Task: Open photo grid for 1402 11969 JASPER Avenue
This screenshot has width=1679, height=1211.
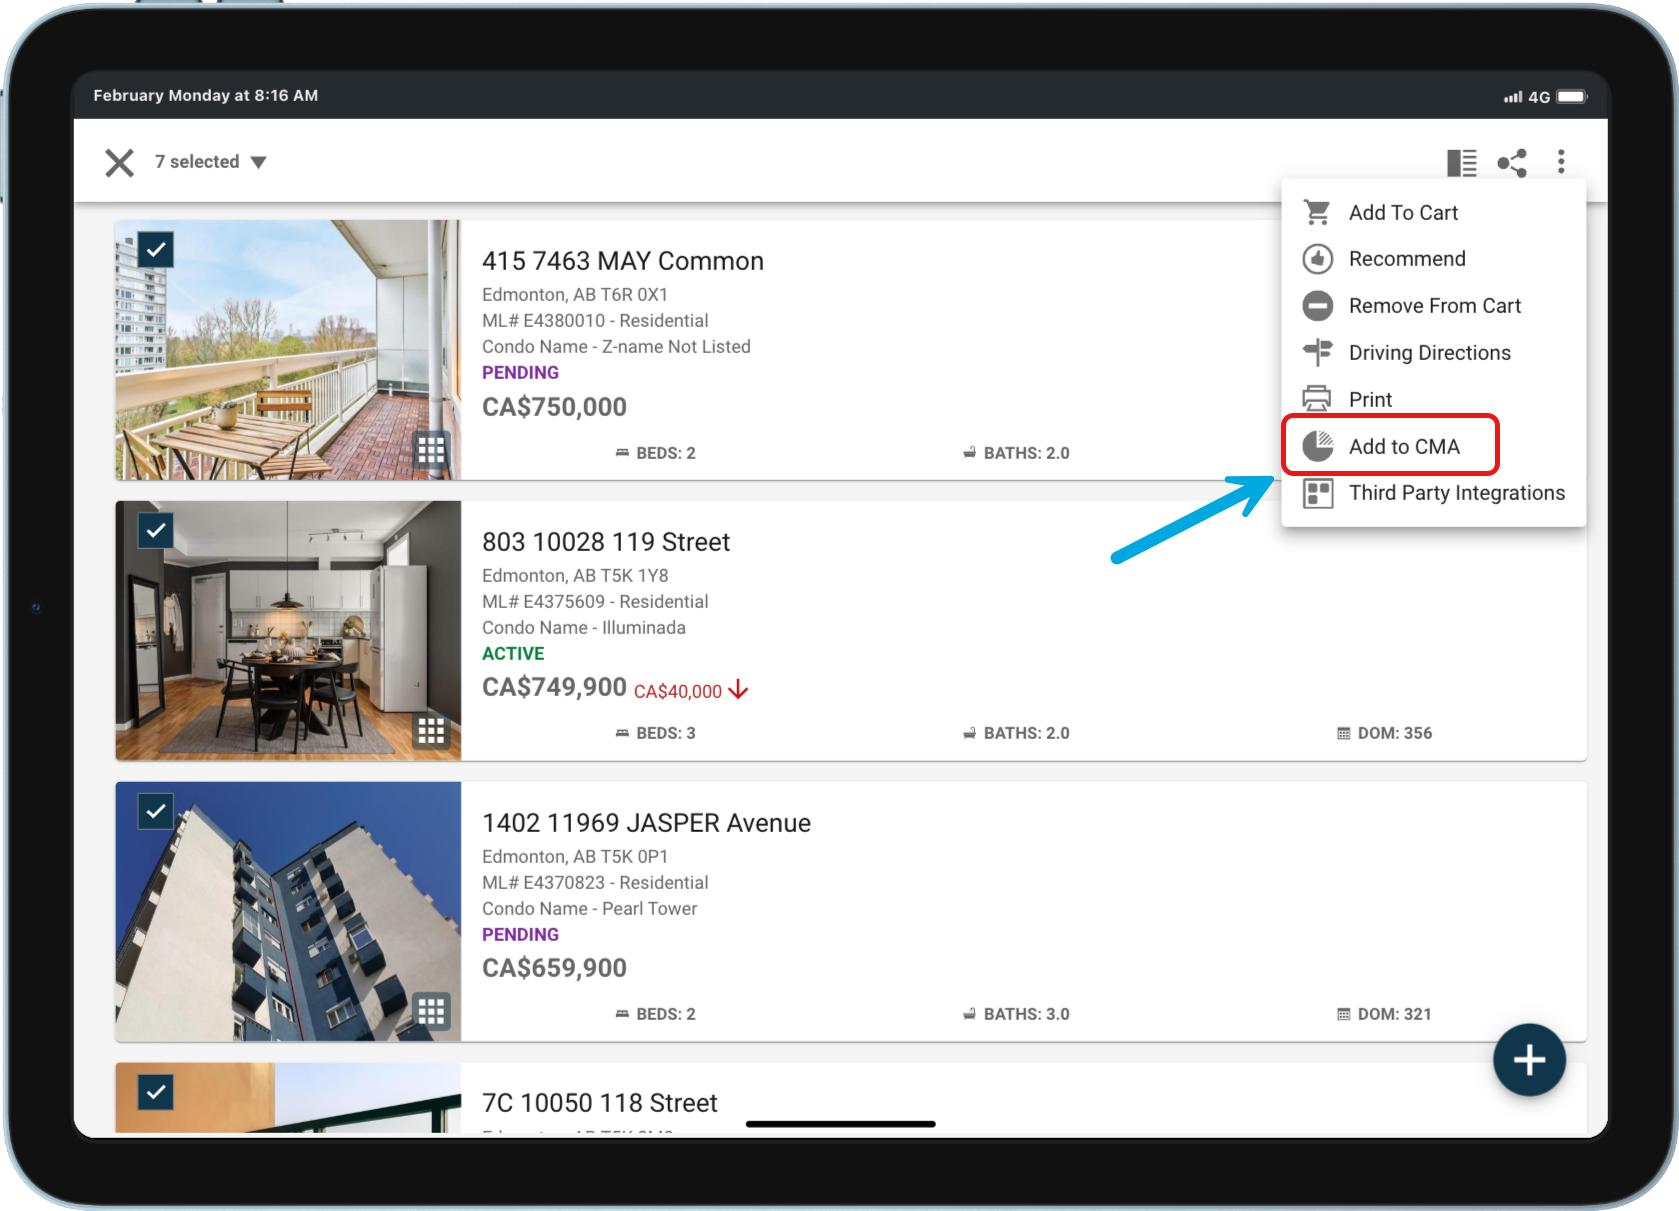Action: click(x=431, y=1013)
